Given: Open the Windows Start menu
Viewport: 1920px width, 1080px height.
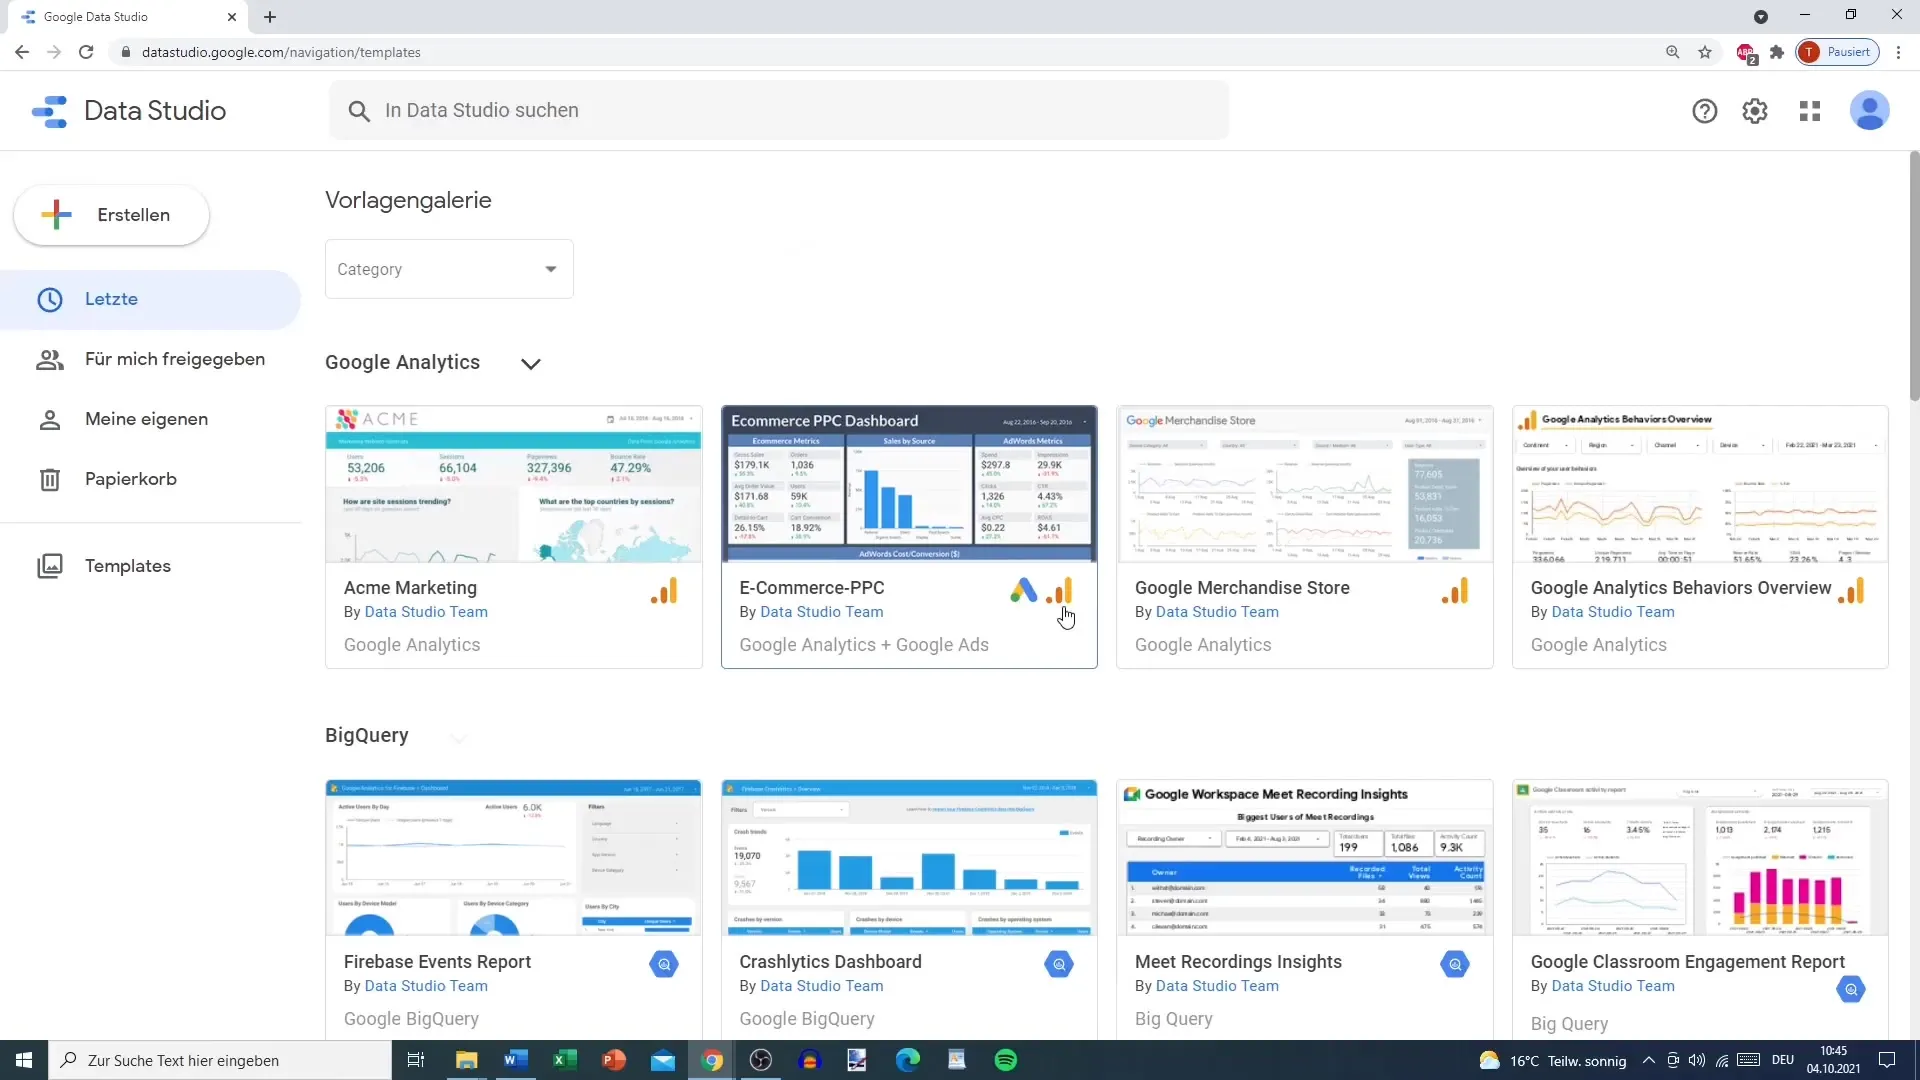Looking at the screenshot, I should [24, 1060].
